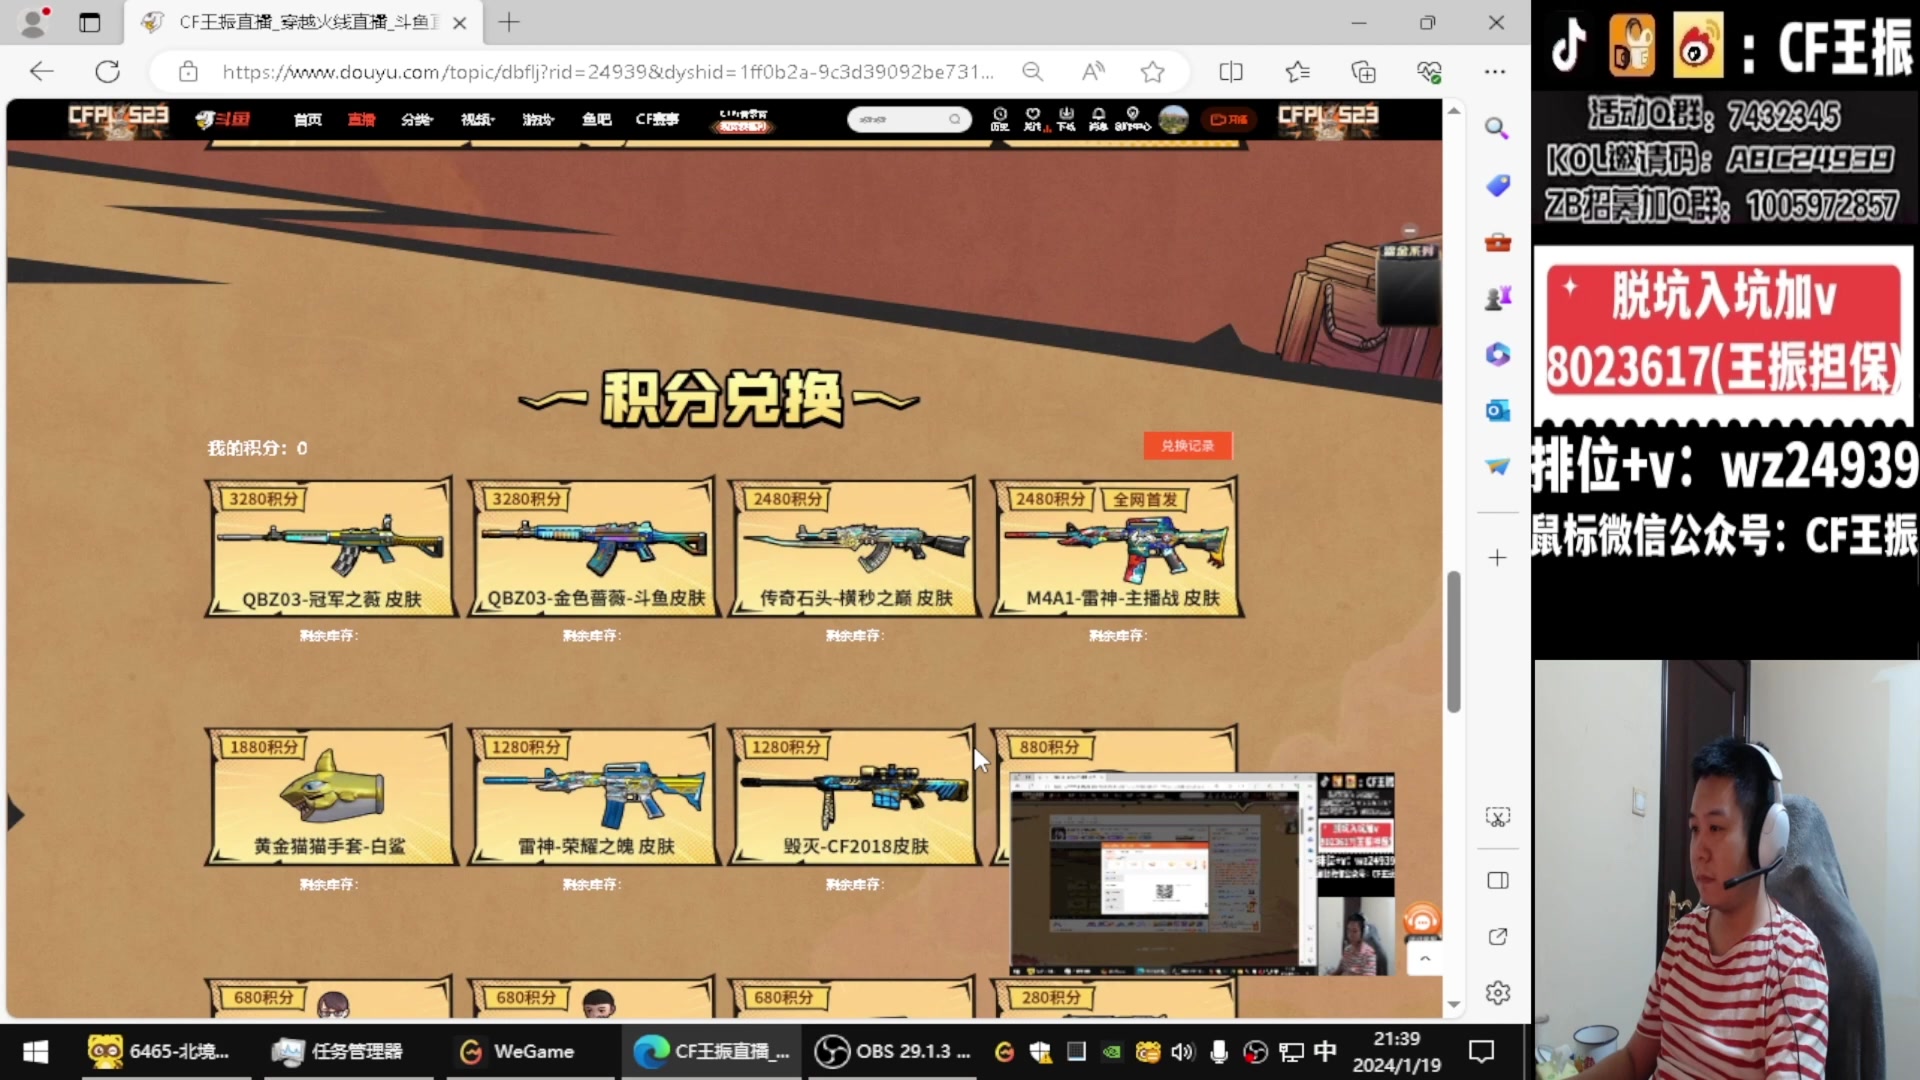
Task: Go to the 首页 nav item
Action: click(x=308, y=120)
